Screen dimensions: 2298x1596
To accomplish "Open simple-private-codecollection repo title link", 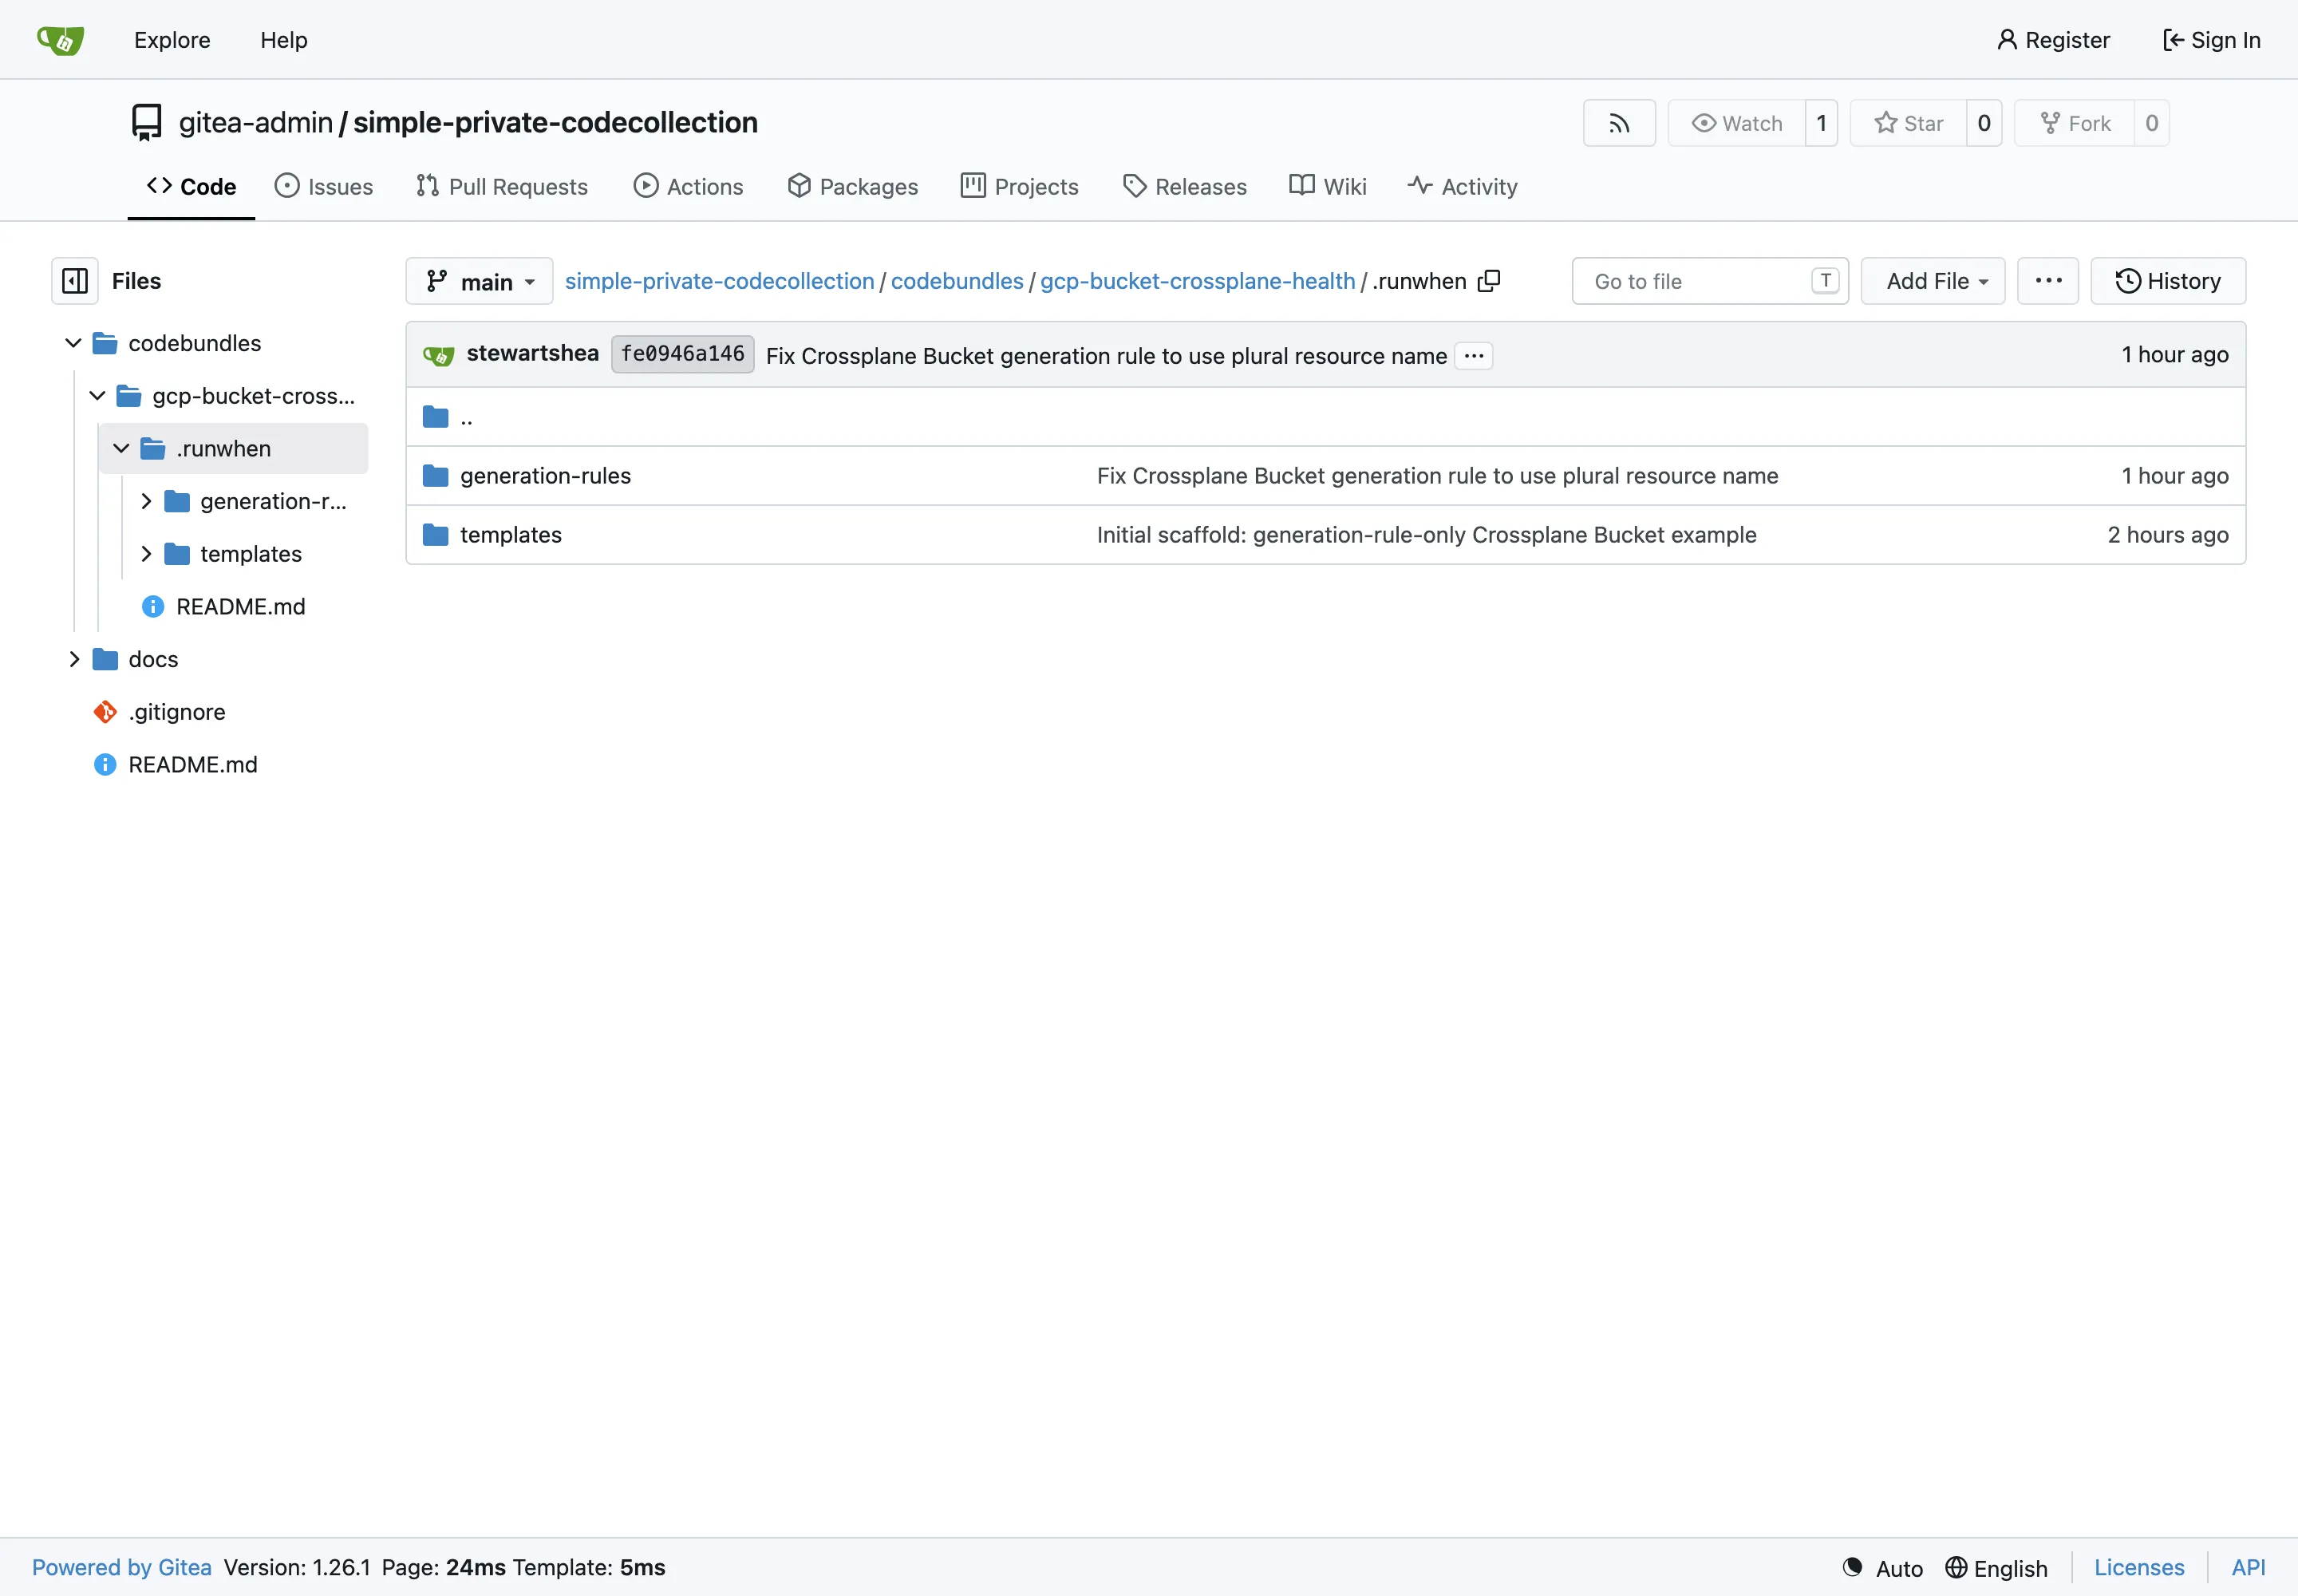I will point(555,123).
